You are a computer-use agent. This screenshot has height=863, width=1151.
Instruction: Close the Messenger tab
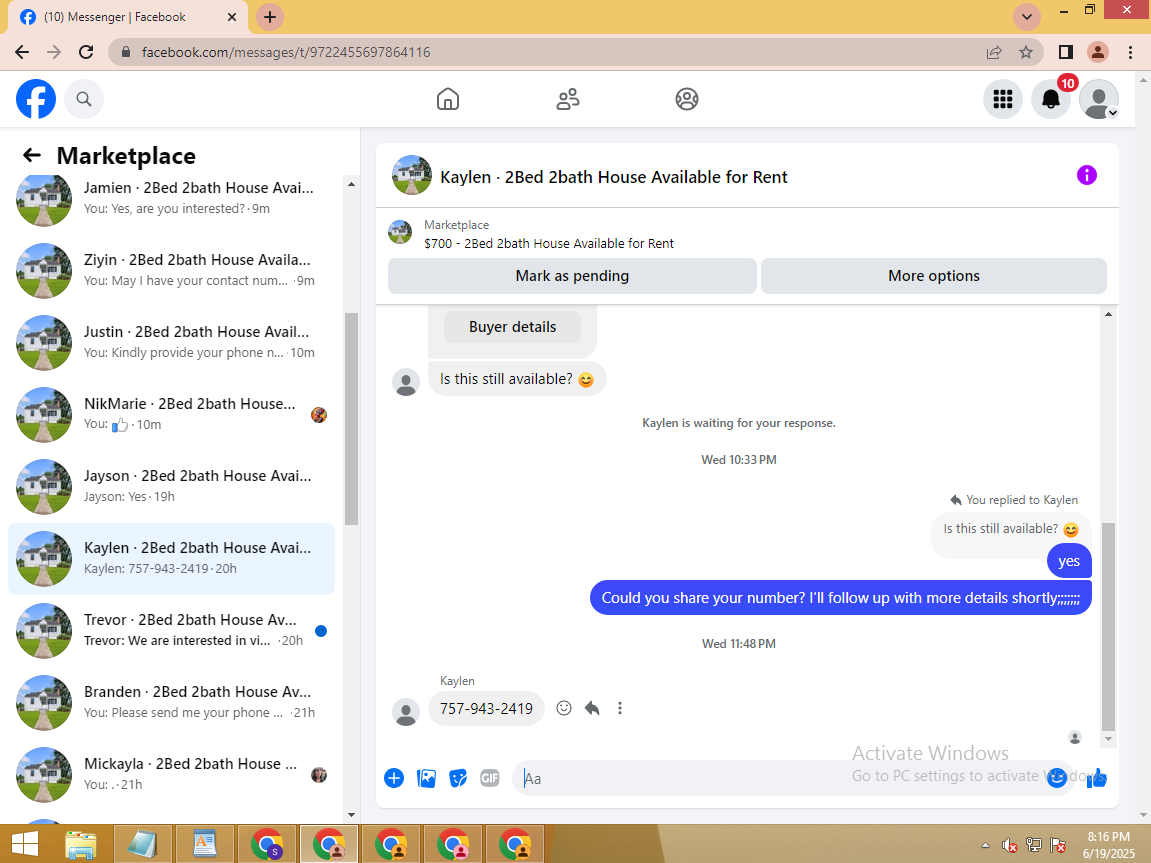coord(232,17)
